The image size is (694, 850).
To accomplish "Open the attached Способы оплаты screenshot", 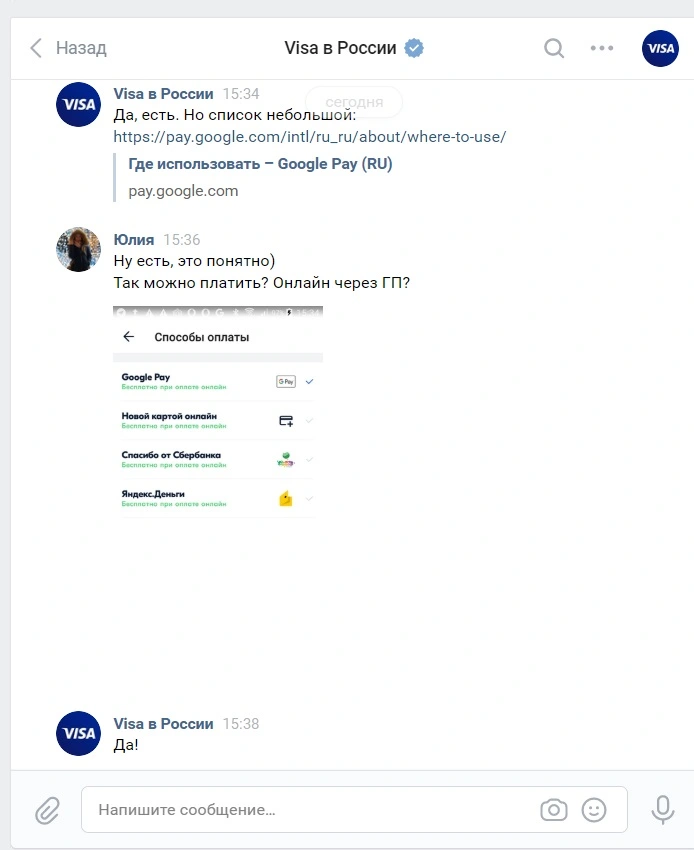I will point(218,412).
